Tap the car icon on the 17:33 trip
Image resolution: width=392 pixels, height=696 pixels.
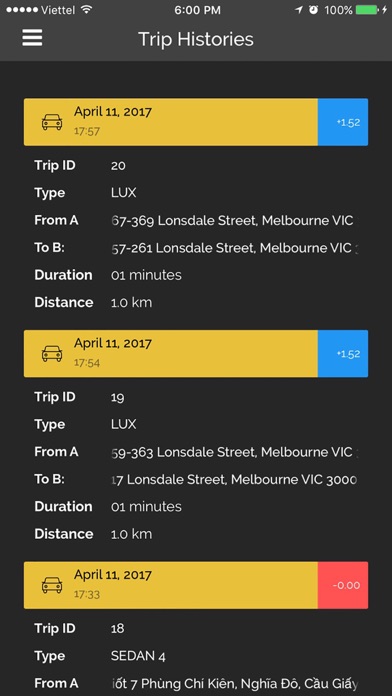(x=52, y=585)
